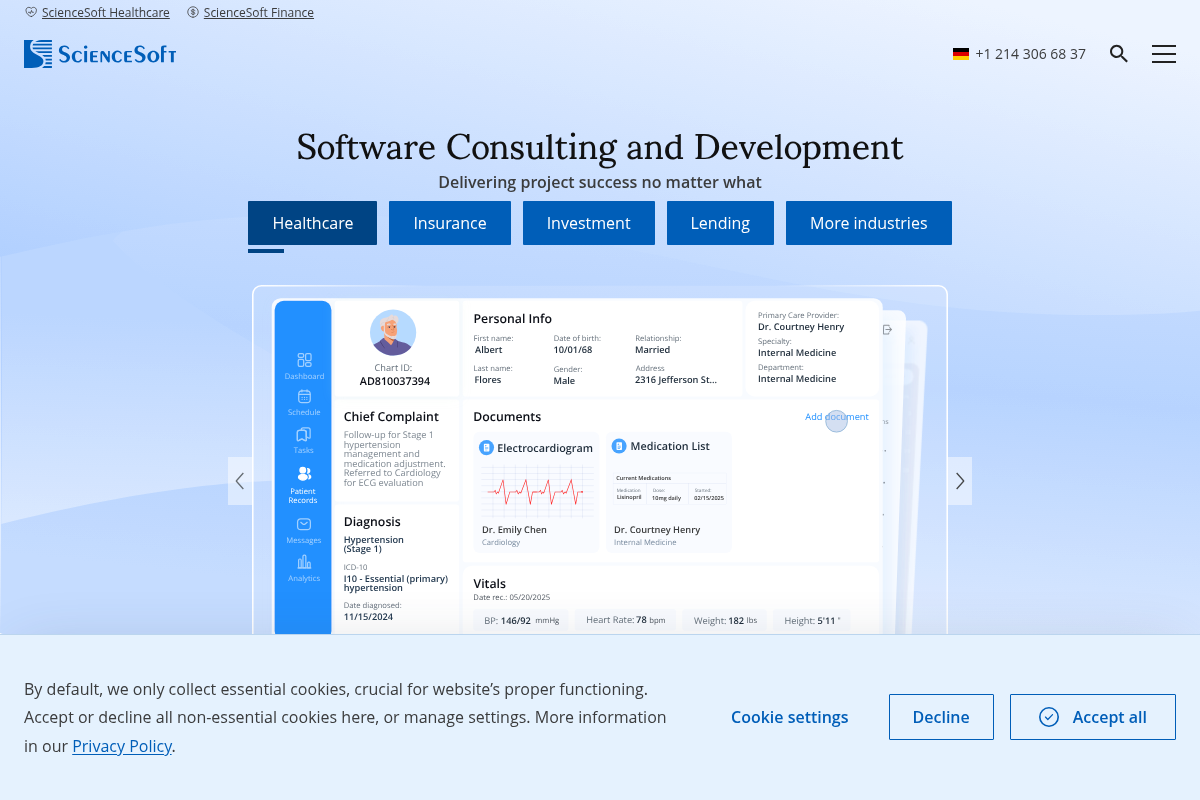Open the Messages envelope icon
Image resolution: width=1200 pixels, height=800 pixels.
pyautogui.click(x=304, y=524)
